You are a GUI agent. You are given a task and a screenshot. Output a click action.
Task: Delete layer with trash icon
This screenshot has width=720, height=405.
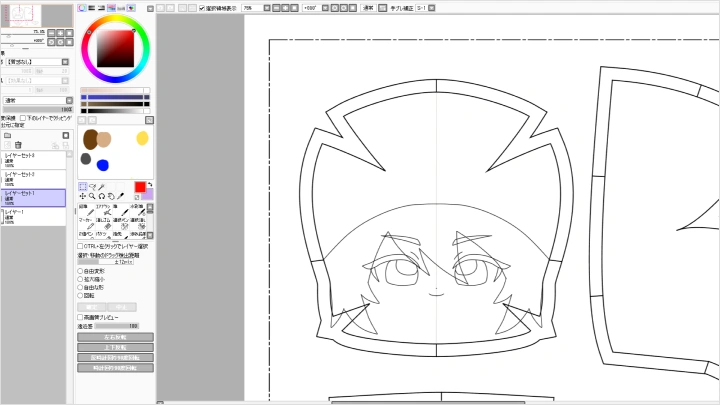pos(18,145)
